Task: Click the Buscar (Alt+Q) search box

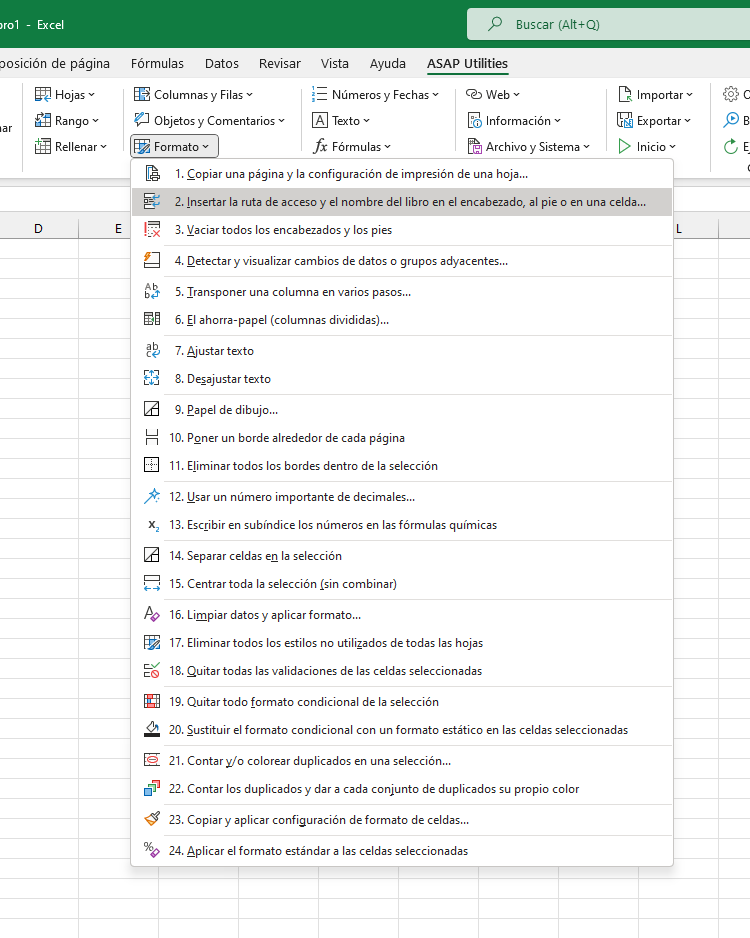Action: (608, 25)
